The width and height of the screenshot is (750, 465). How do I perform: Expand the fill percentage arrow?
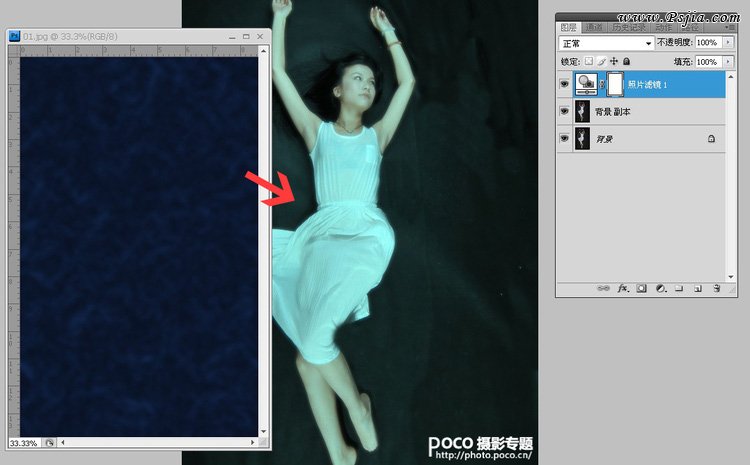[727, 62]
